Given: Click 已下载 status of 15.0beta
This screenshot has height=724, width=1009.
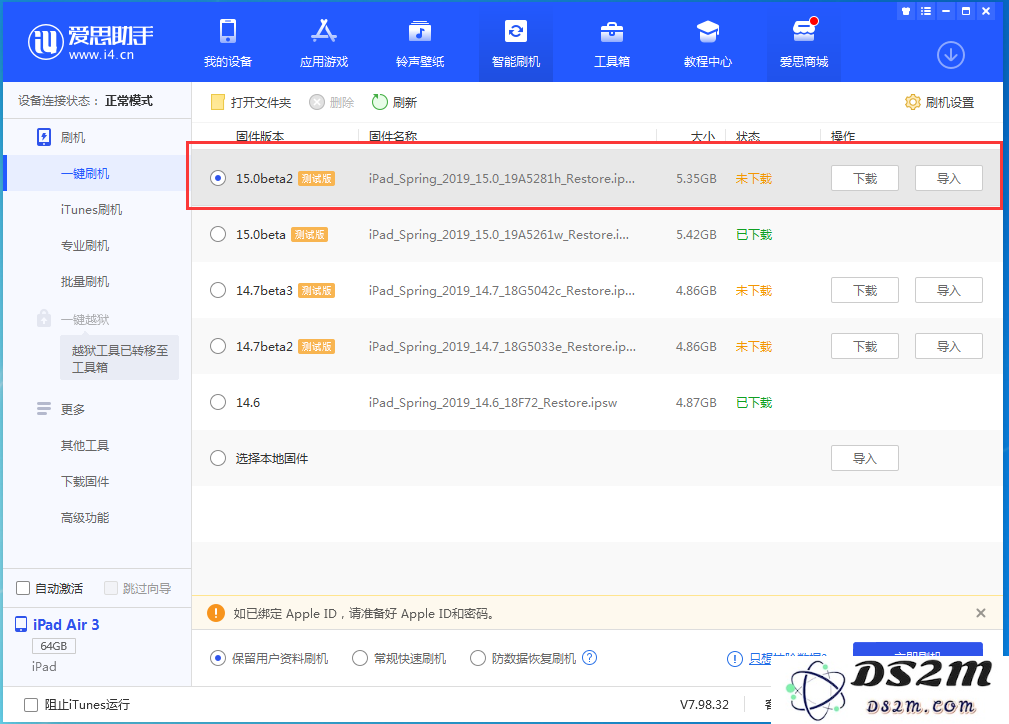Looking at the screenshot, I should pyautogui.click(x=754, y=234).
